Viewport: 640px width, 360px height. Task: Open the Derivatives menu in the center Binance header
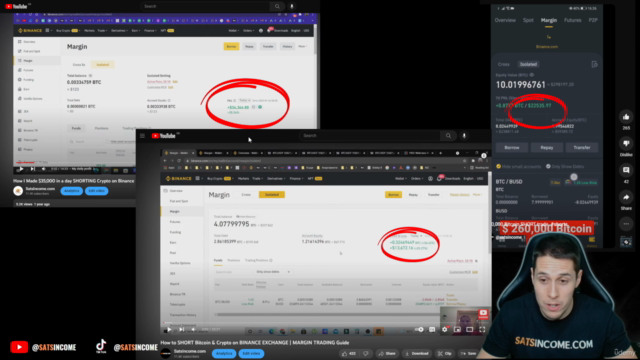coord(276,178)
